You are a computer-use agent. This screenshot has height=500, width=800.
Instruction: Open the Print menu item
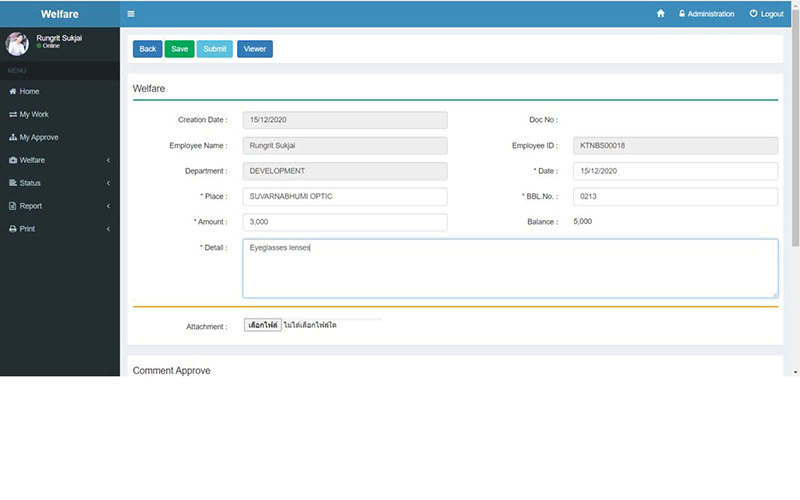(x=60, y=229)
